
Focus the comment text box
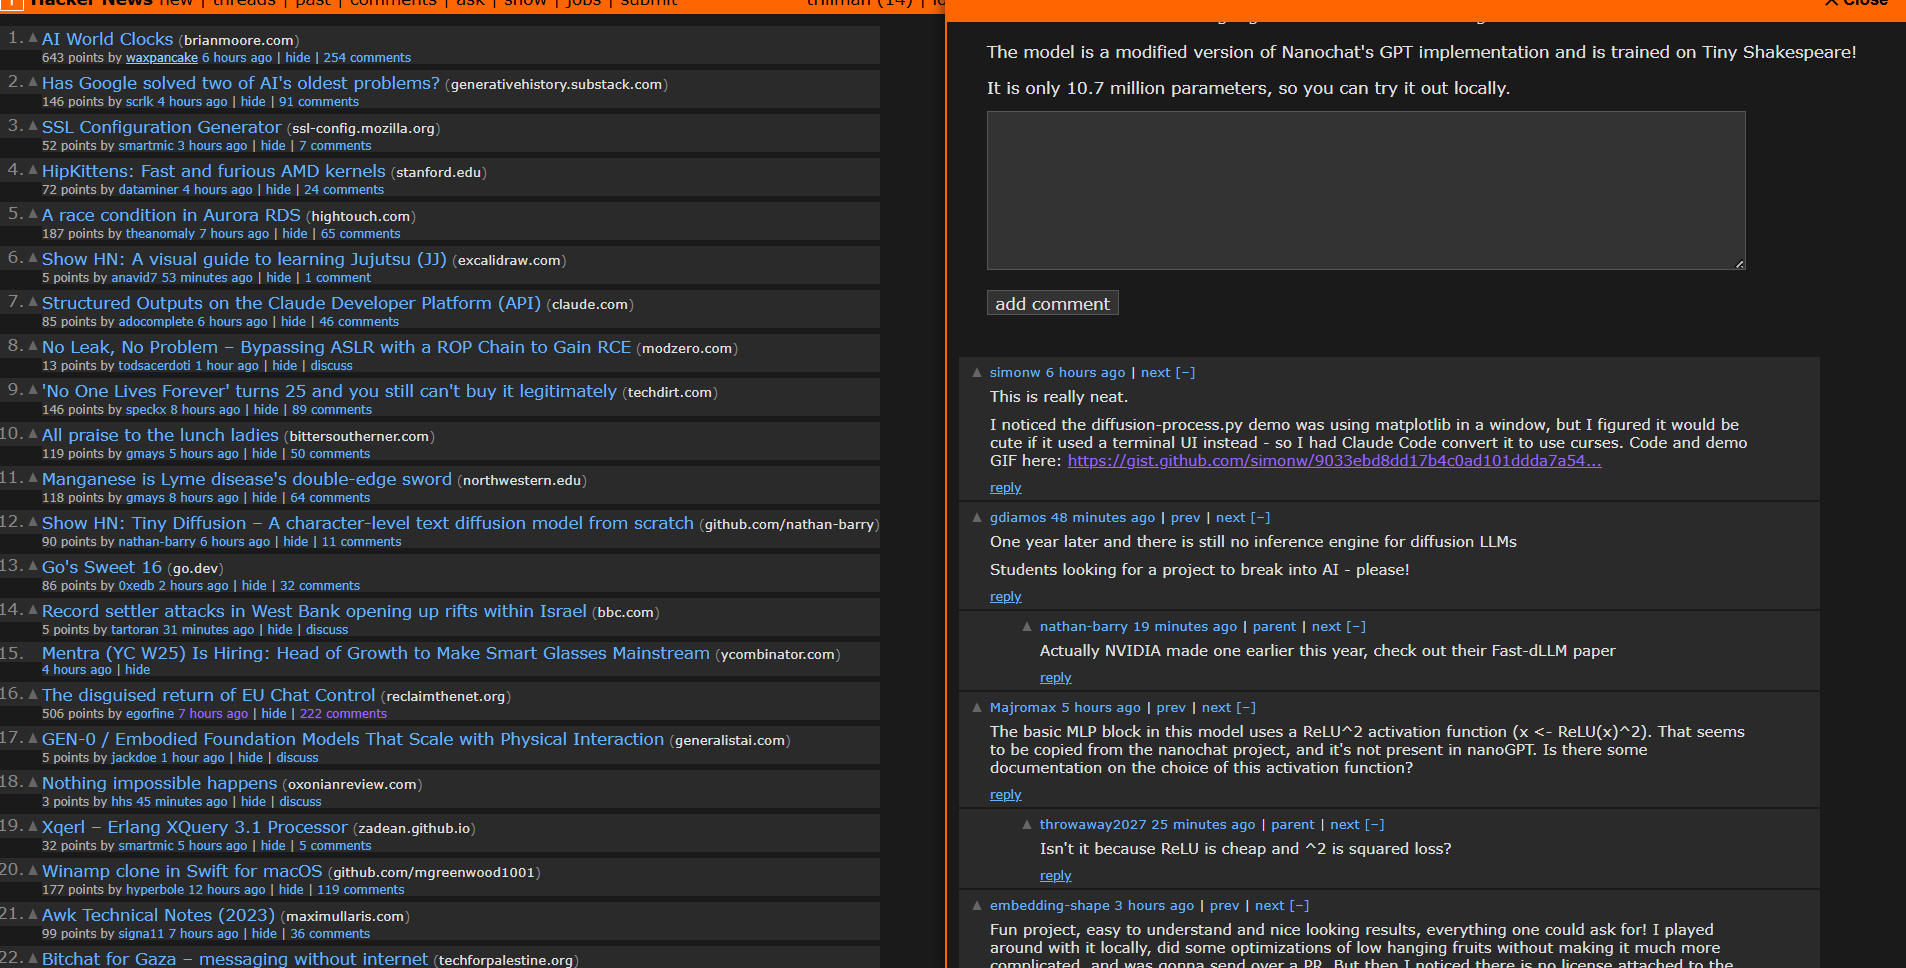[x=1365, y=190]
